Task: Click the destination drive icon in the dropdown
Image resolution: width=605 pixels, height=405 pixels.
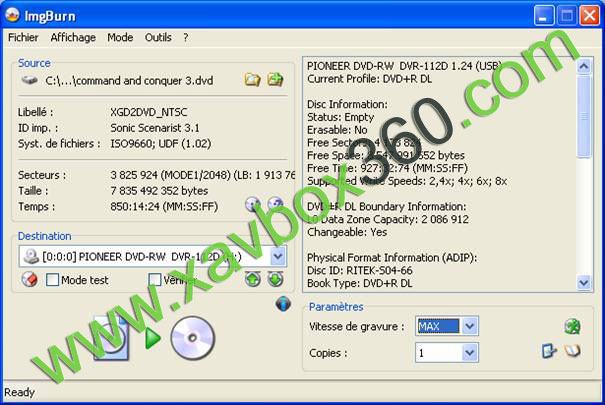Action: 31,256
